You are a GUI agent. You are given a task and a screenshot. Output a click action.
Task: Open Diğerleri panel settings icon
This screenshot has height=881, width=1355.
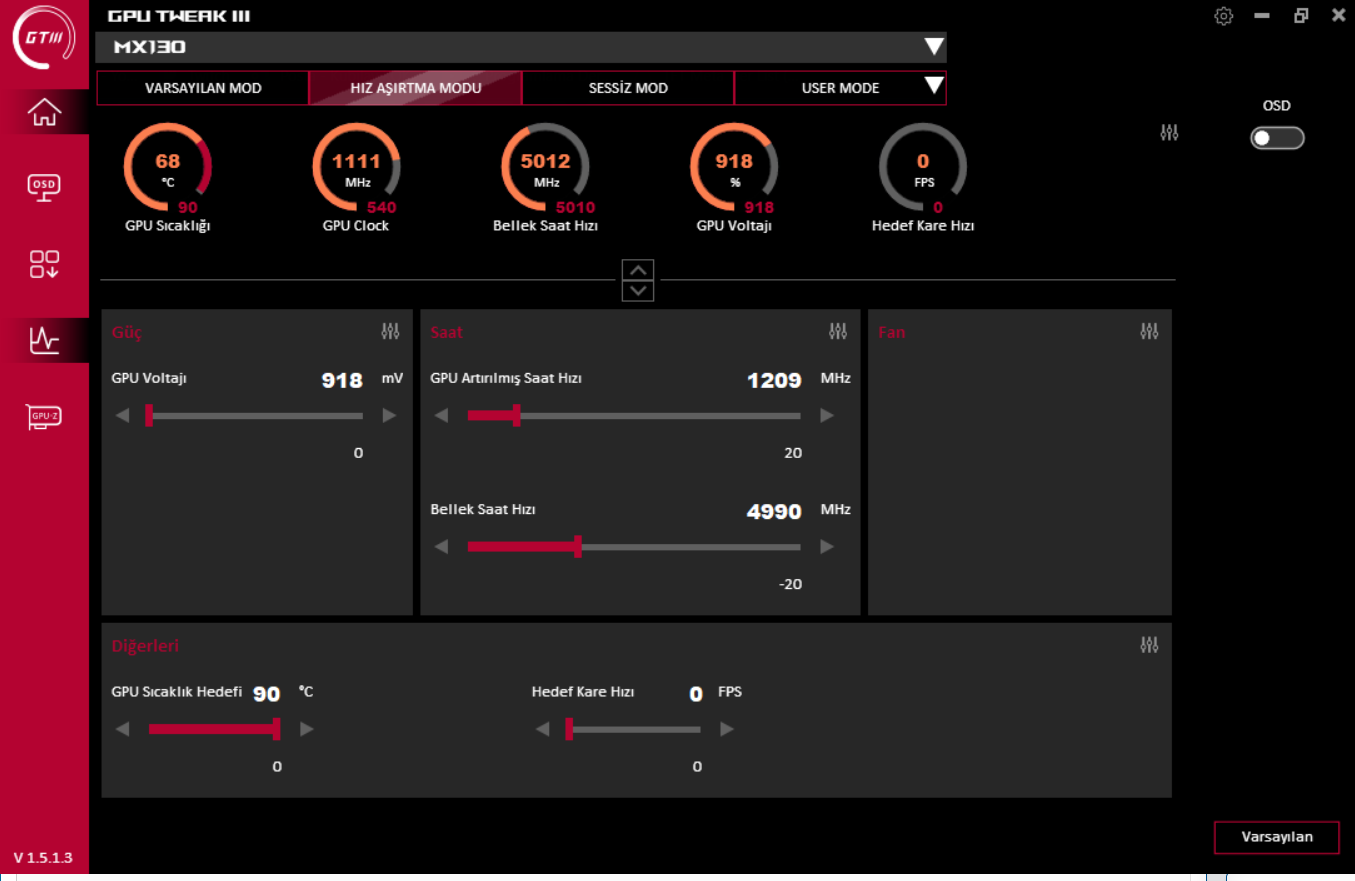[x=1149, y=645]
